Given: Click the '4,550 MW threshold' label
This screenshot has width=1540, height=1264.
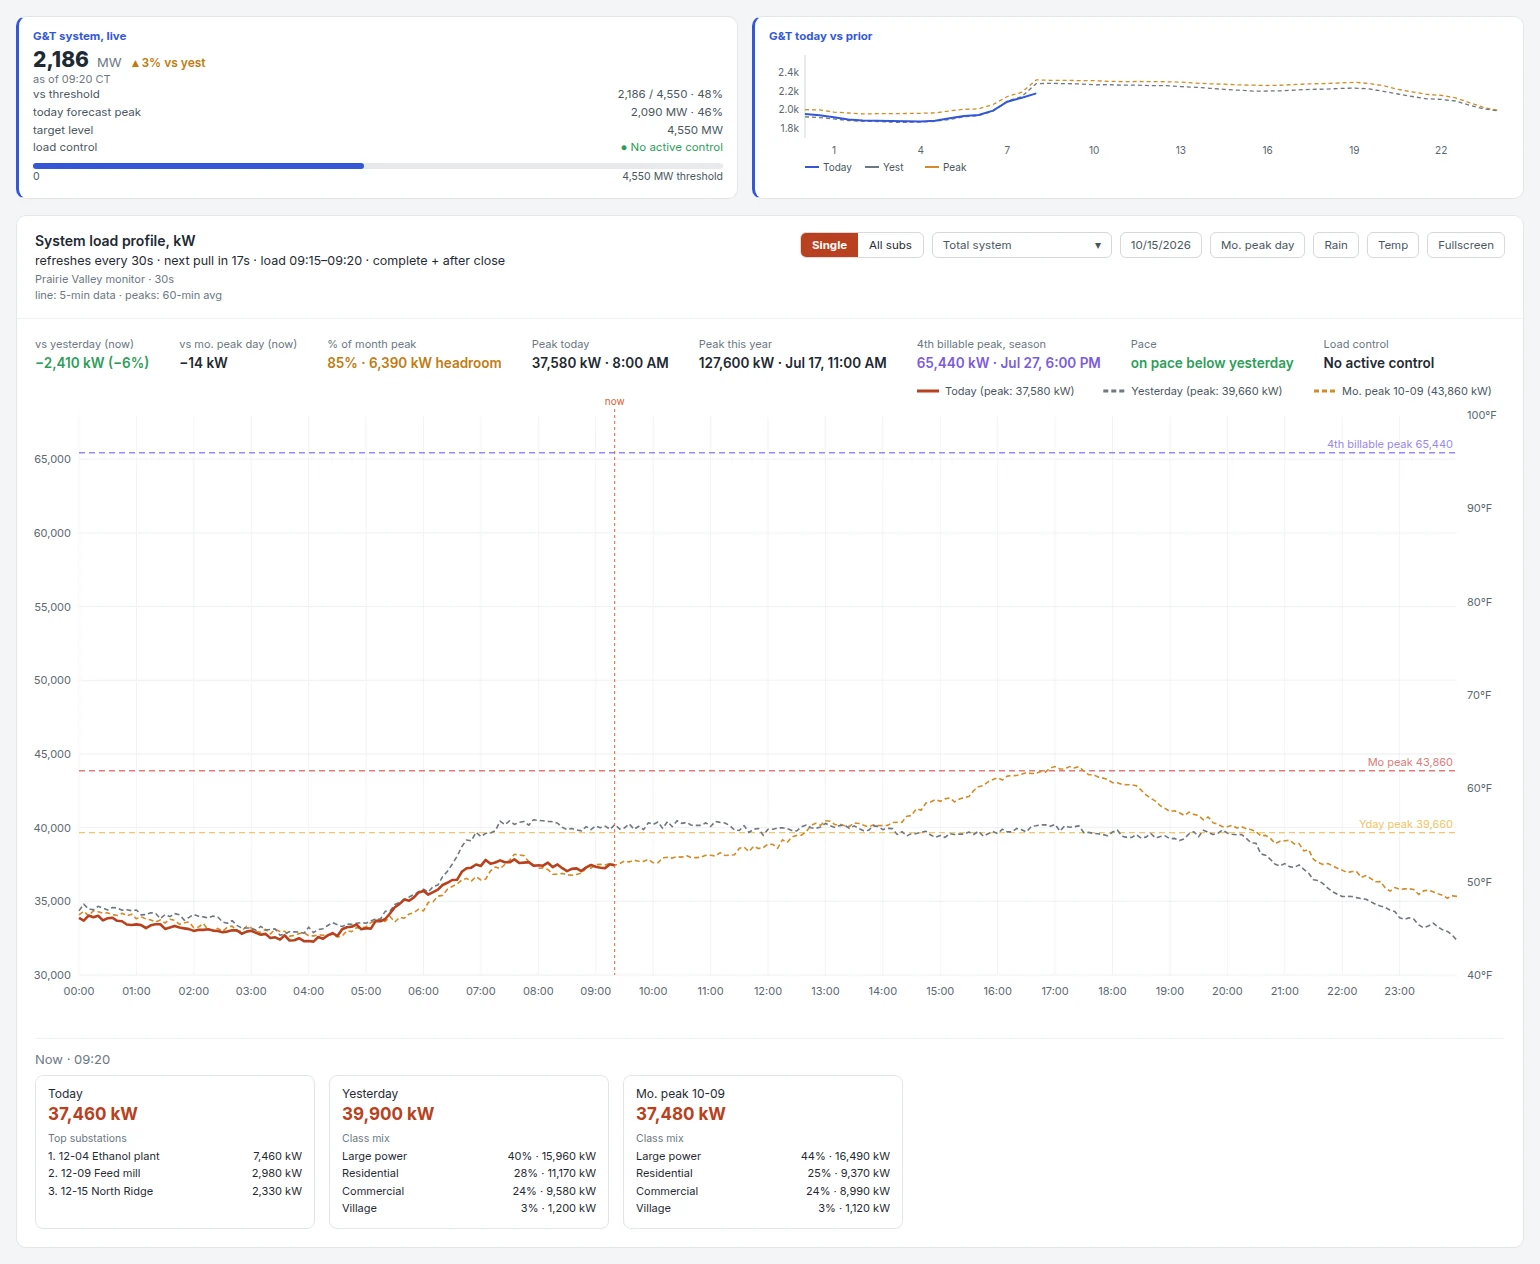Looking at the screenshot, I should pyautogui.click(x=672, y=176).
